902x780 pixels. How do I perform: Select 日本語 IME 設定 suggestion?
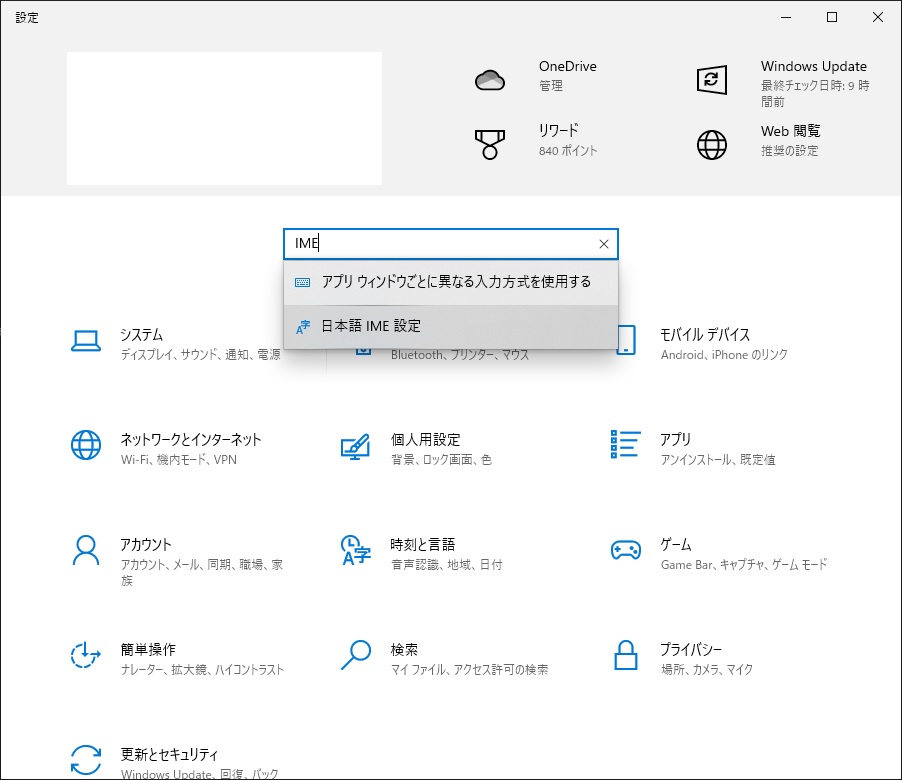coord(450,326)
